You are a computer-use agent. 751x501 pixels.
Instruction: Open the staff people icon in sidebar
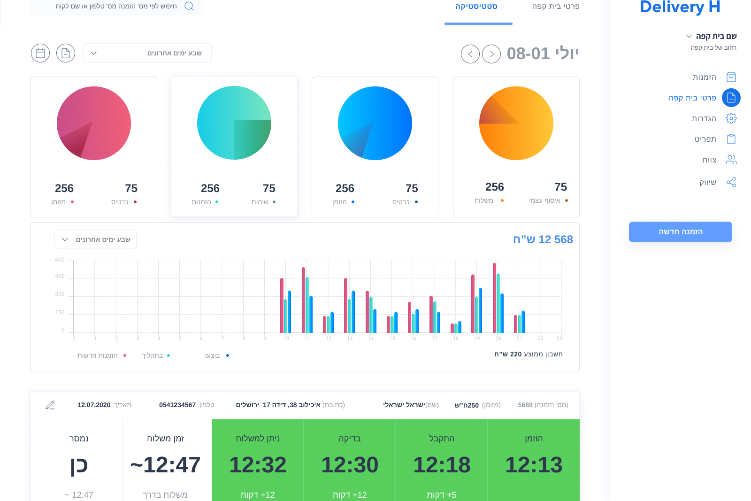pos(731,159)
